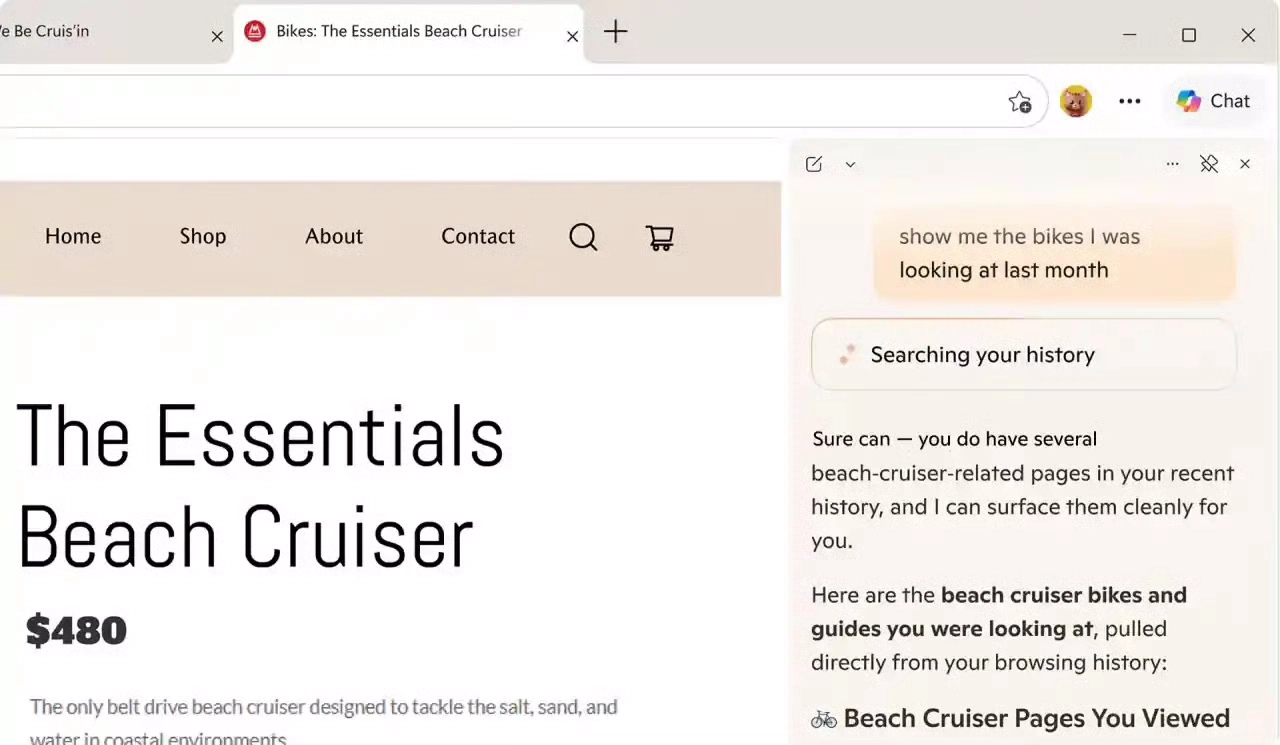Open the Contact page link

[x=478, y=236]
